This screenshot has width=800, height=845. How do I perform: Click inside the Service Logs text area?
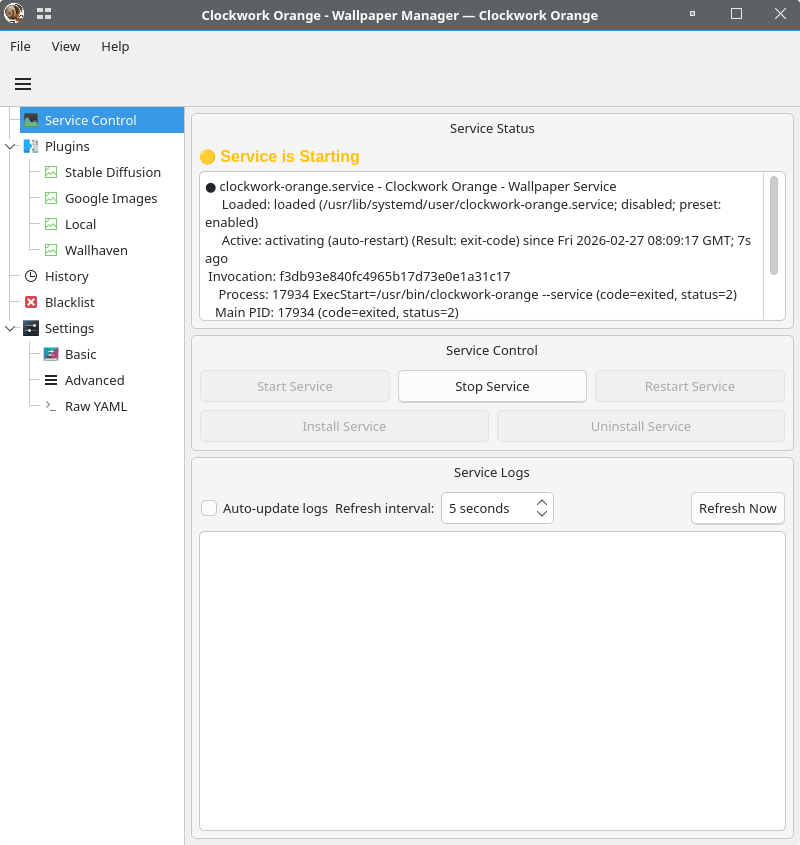click(x=492, y=680)
